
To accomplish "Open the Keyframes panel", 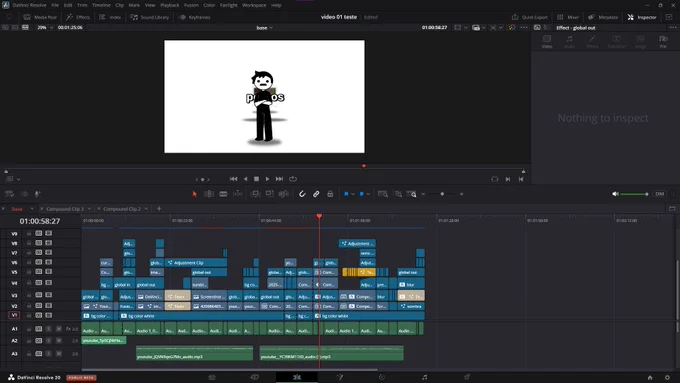I will point(194,17).
